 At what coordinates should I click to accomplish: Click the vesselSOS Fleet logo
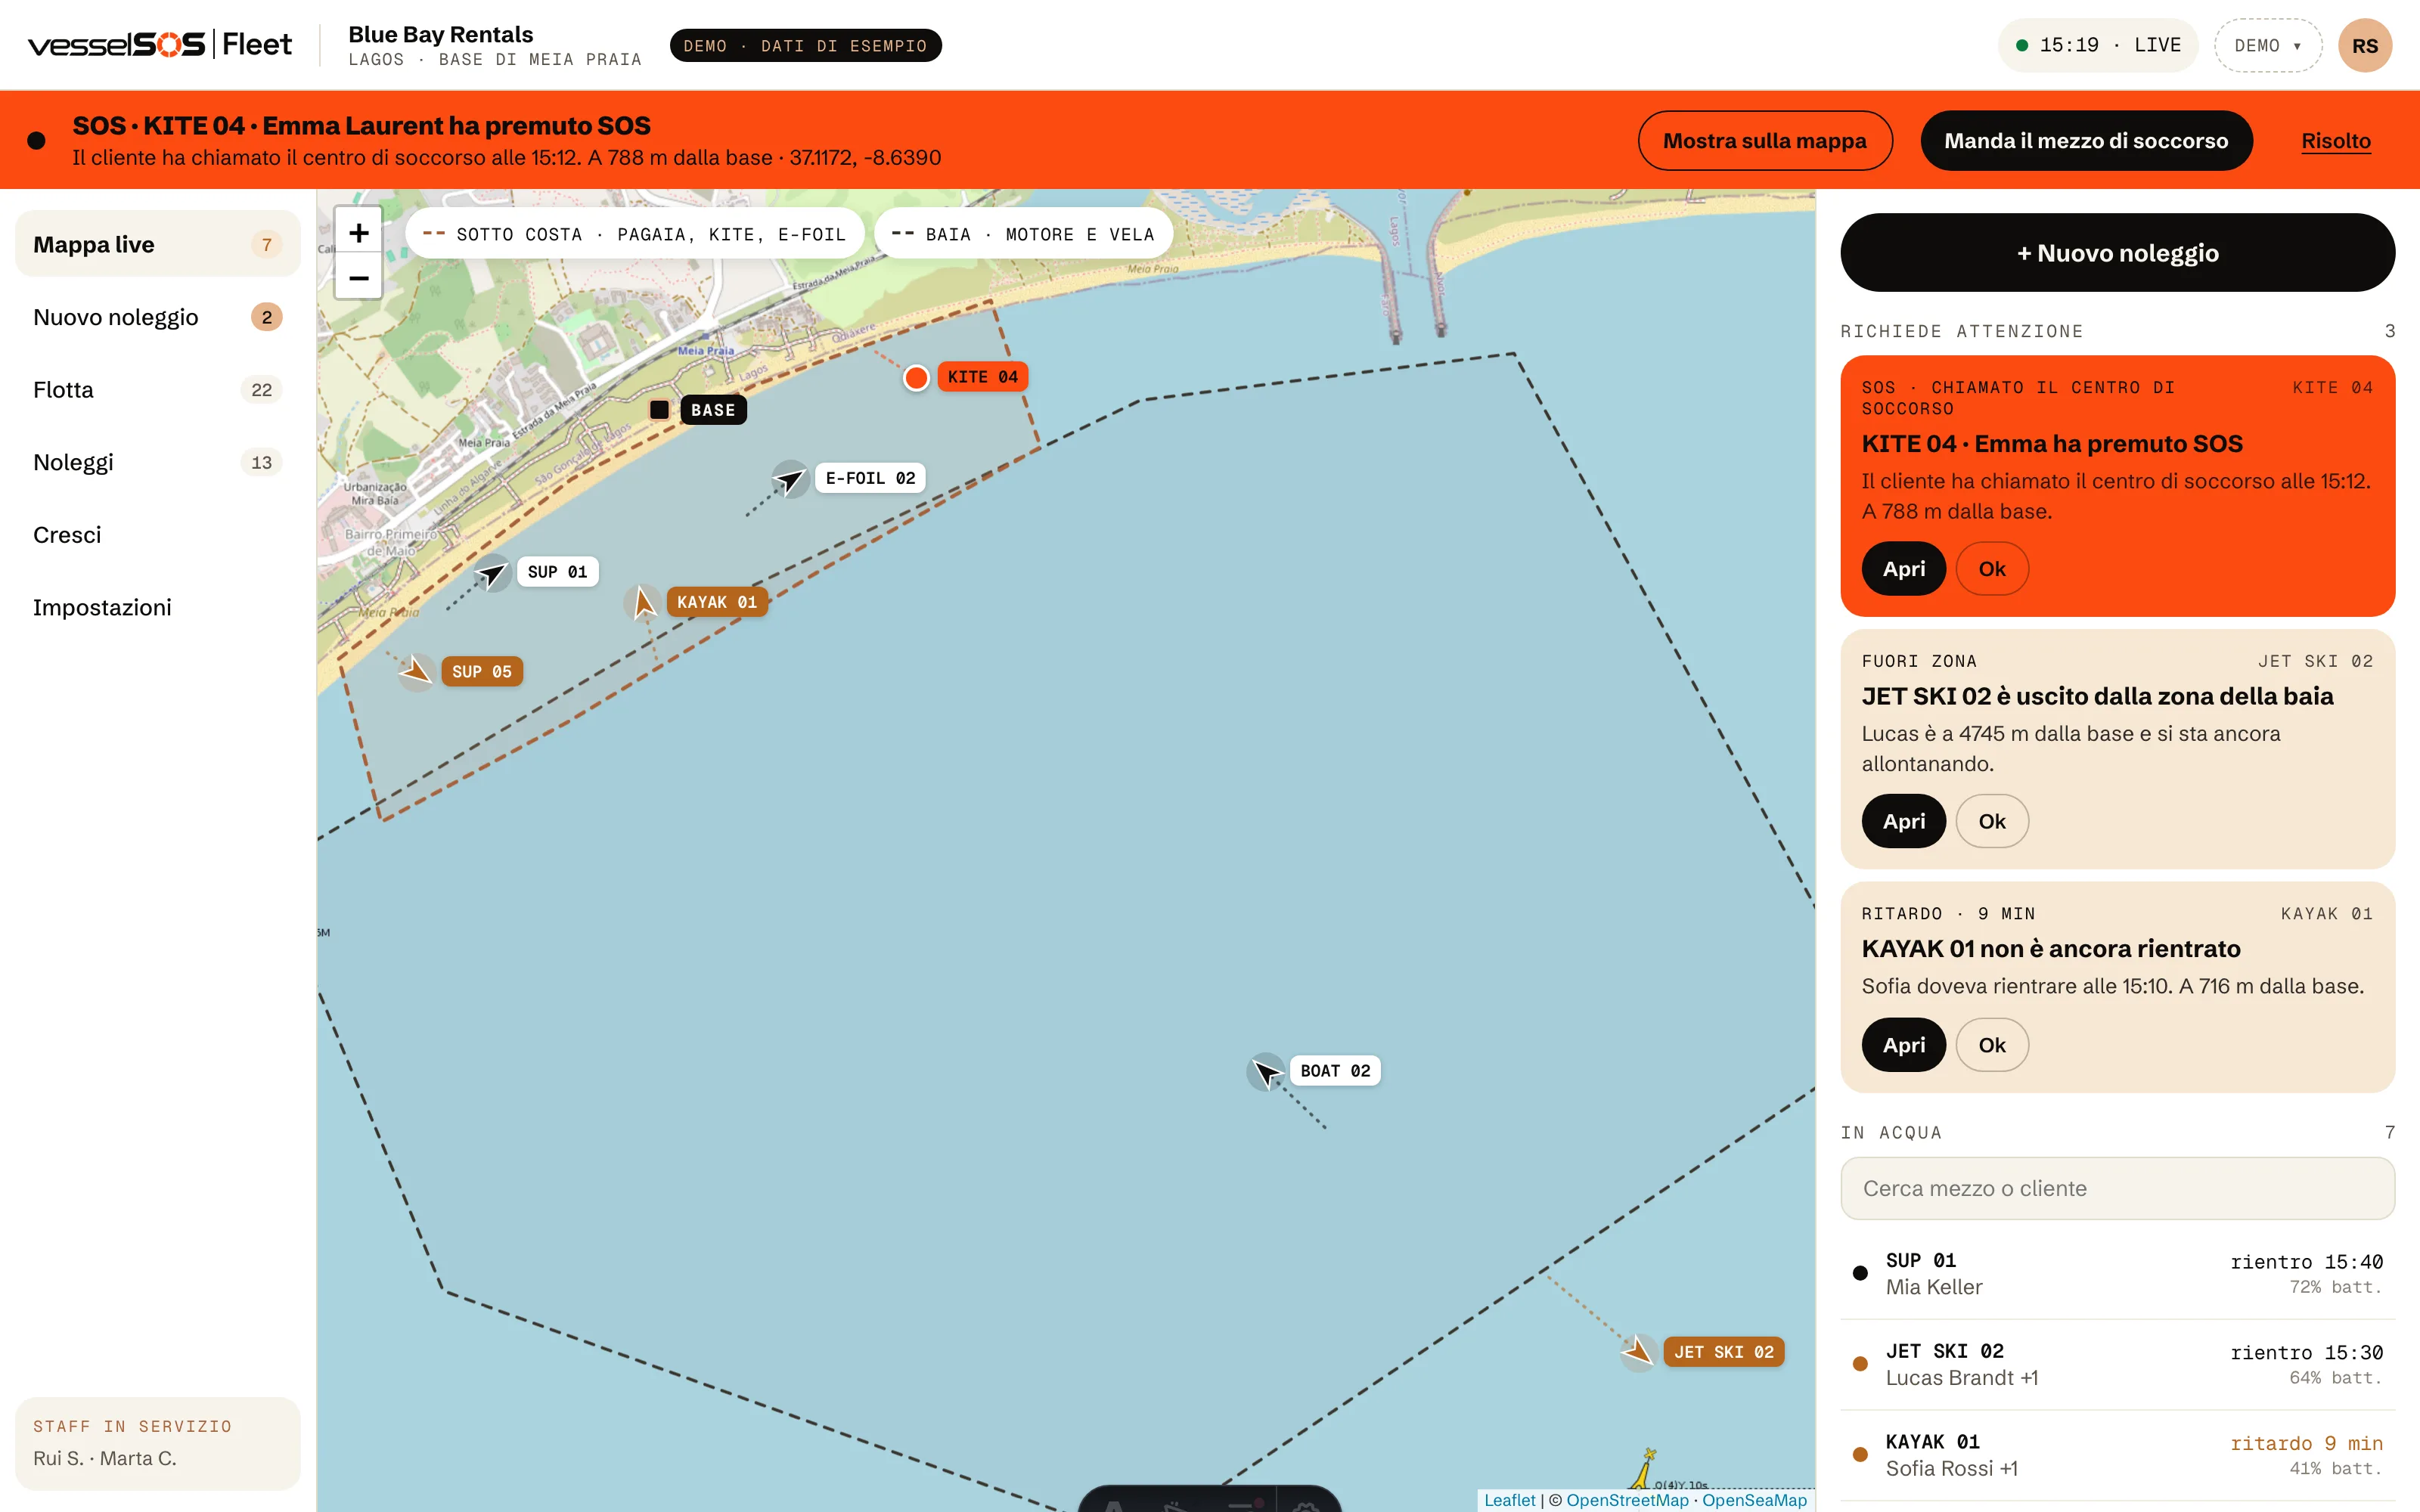160,45
